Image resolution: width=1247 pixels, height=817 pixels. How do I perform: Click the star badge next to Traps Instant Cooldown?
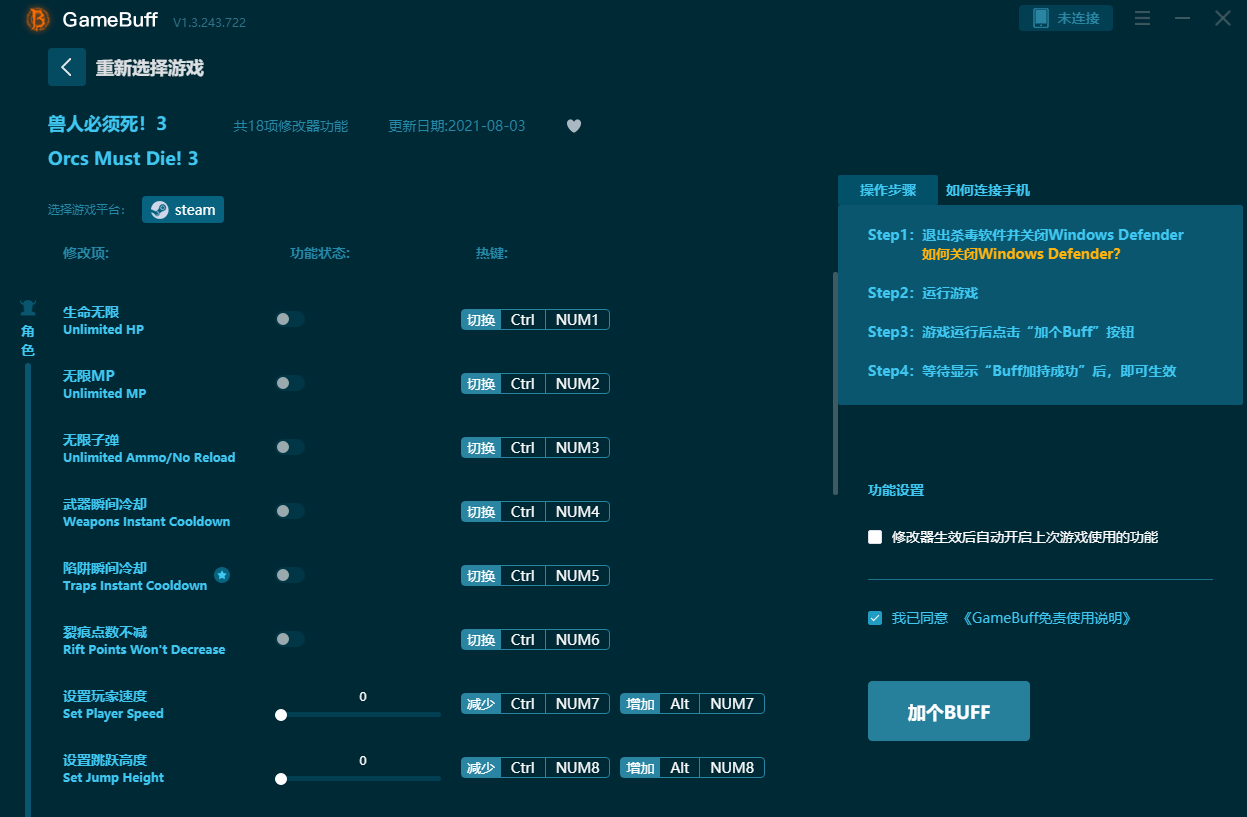[x=222, y=575]
